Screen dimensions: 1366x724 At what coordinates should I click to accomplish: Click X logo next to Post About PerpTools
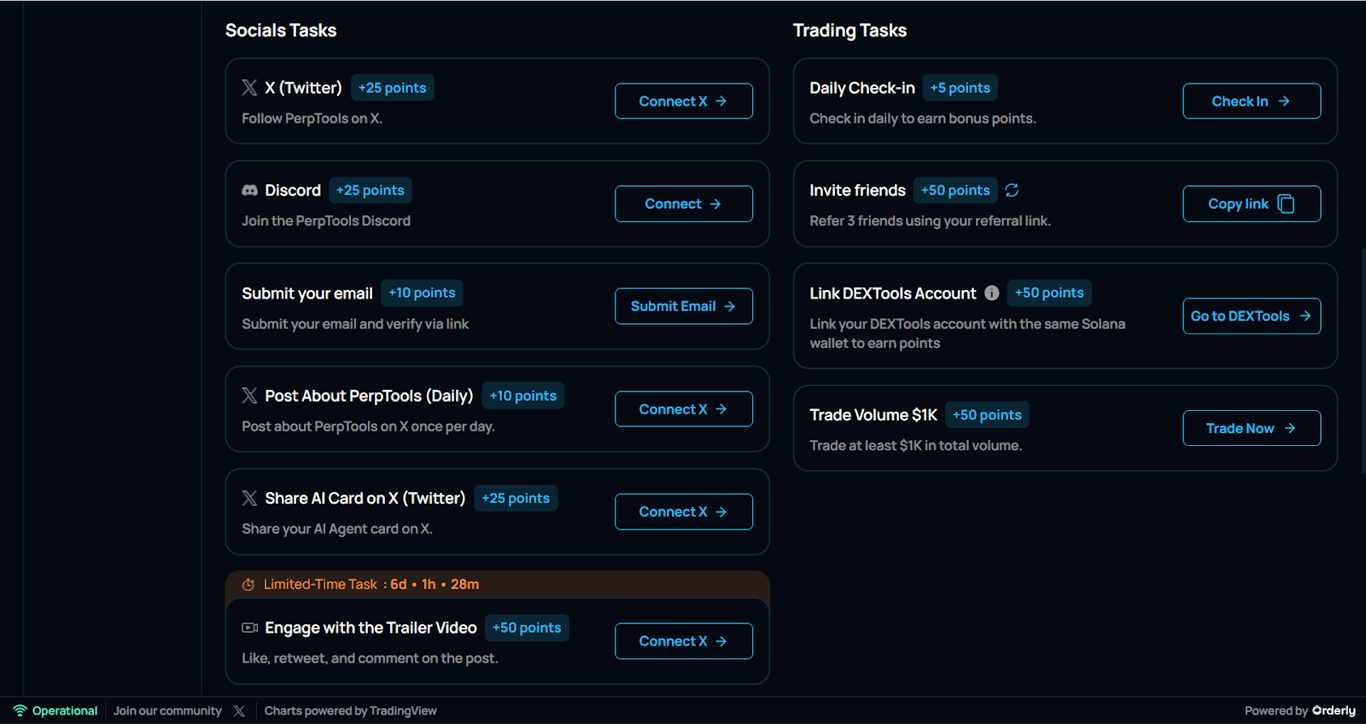250,396
